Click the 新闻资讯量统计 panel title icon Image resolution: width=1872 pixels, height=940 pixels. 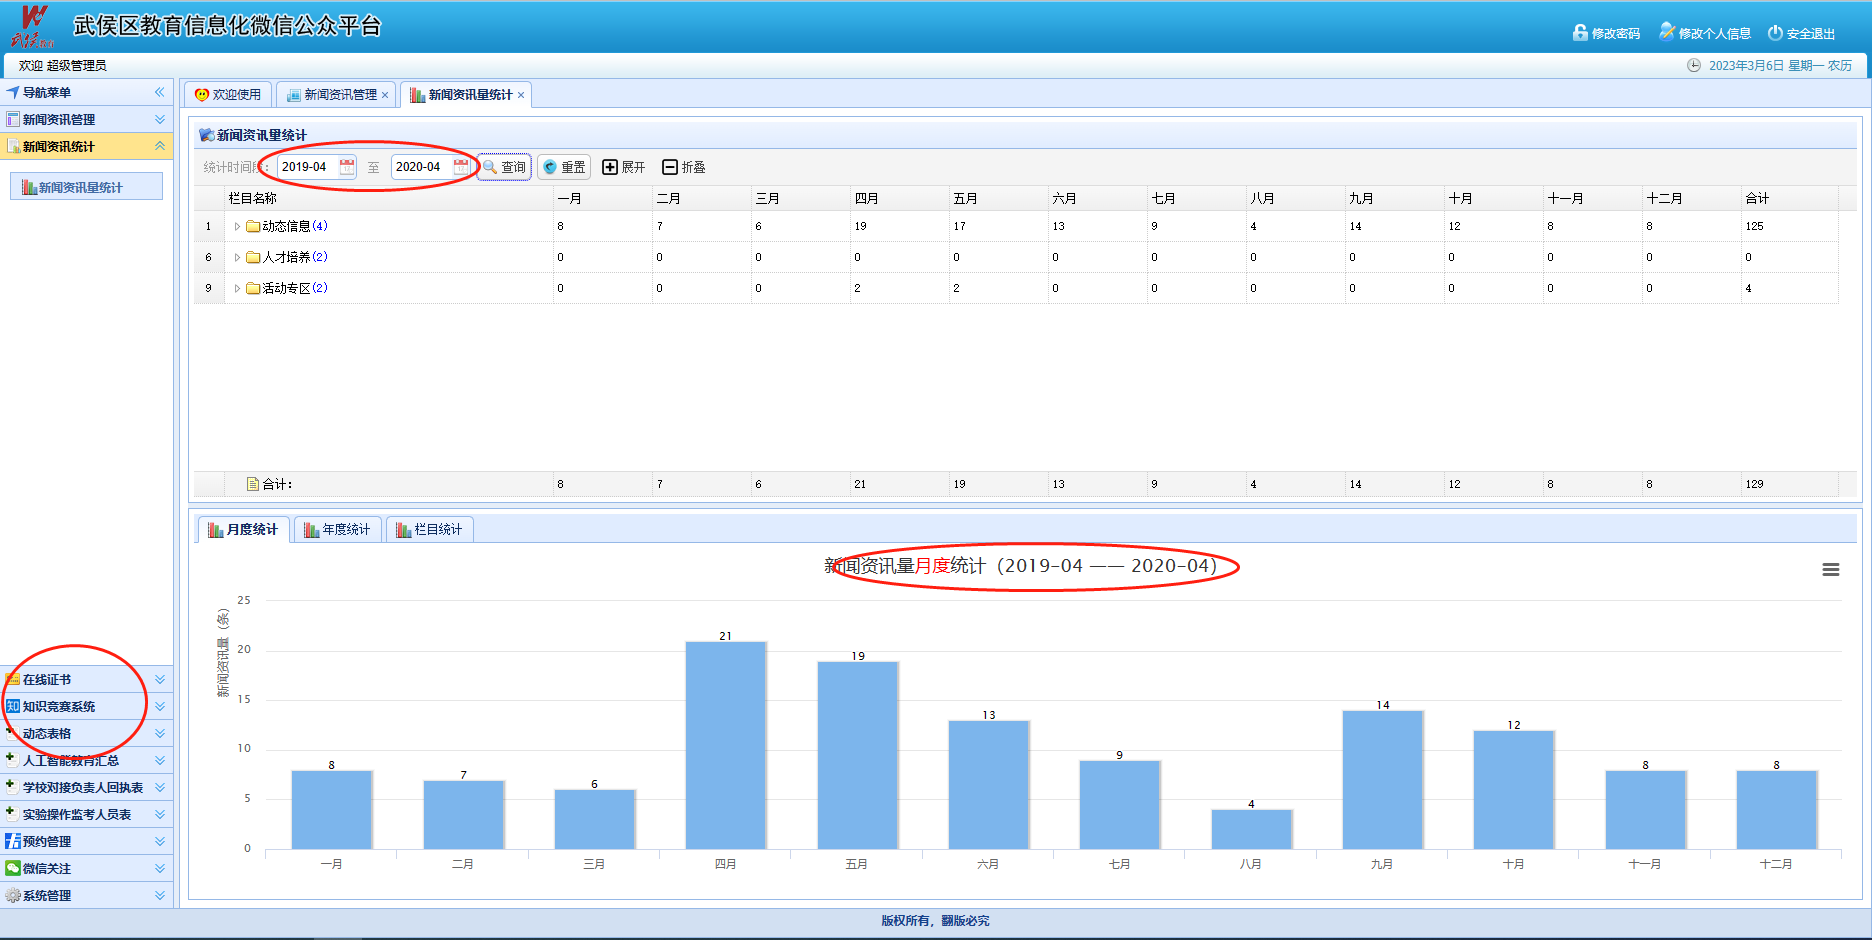207,135
